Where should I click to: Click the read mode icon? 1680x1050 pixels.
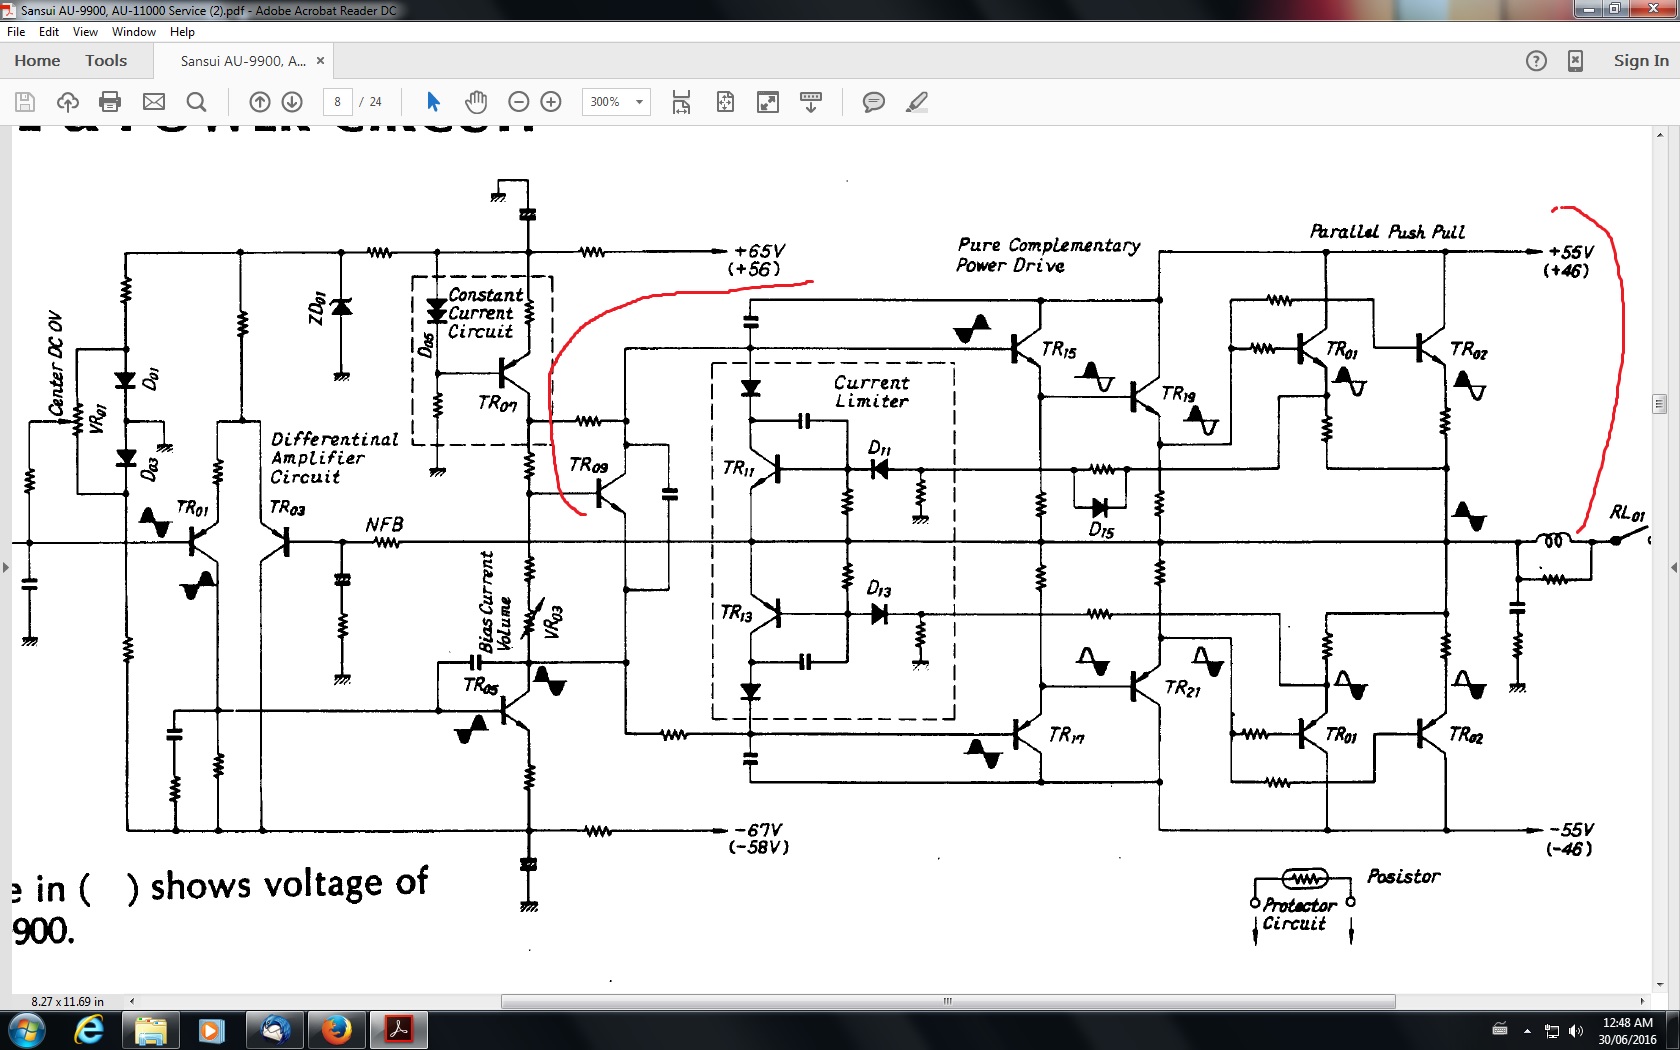811,102
